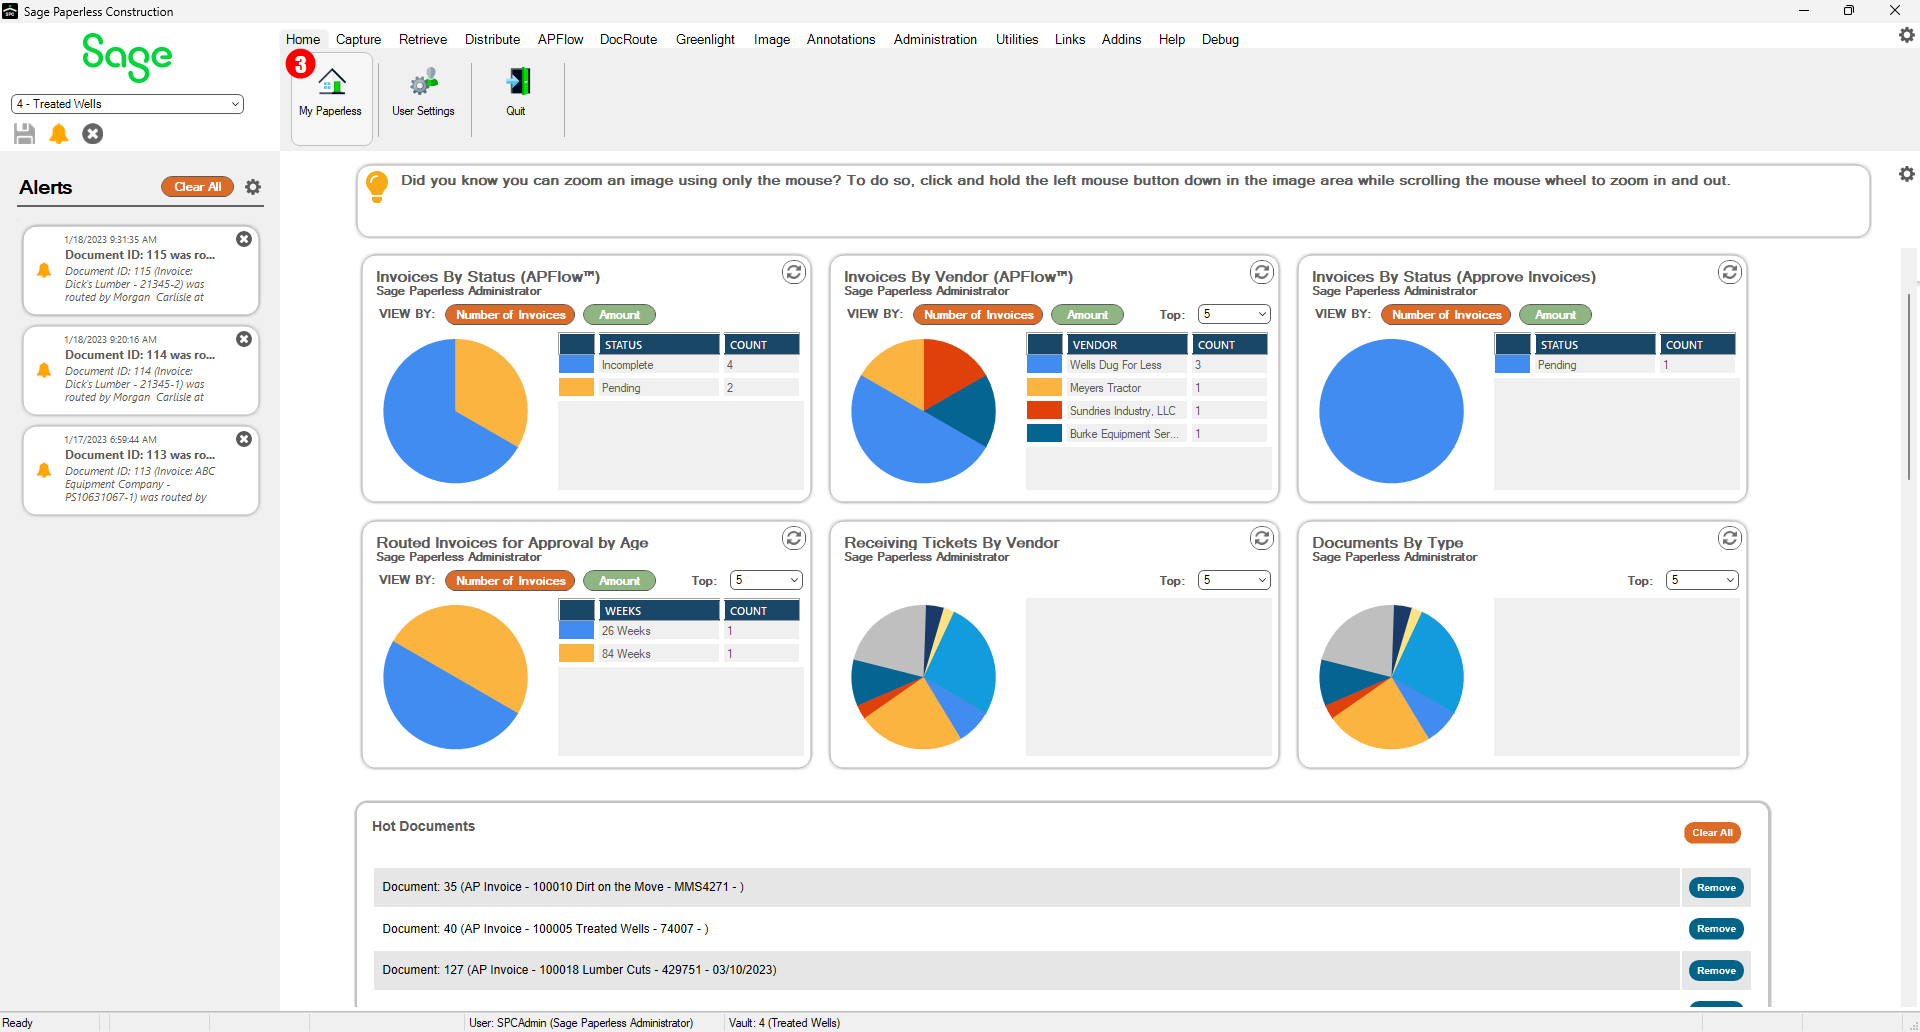Dismiss the Document ID 113 alert
This screenshot has height=1032, width=1920.
(x=244, y=439)
